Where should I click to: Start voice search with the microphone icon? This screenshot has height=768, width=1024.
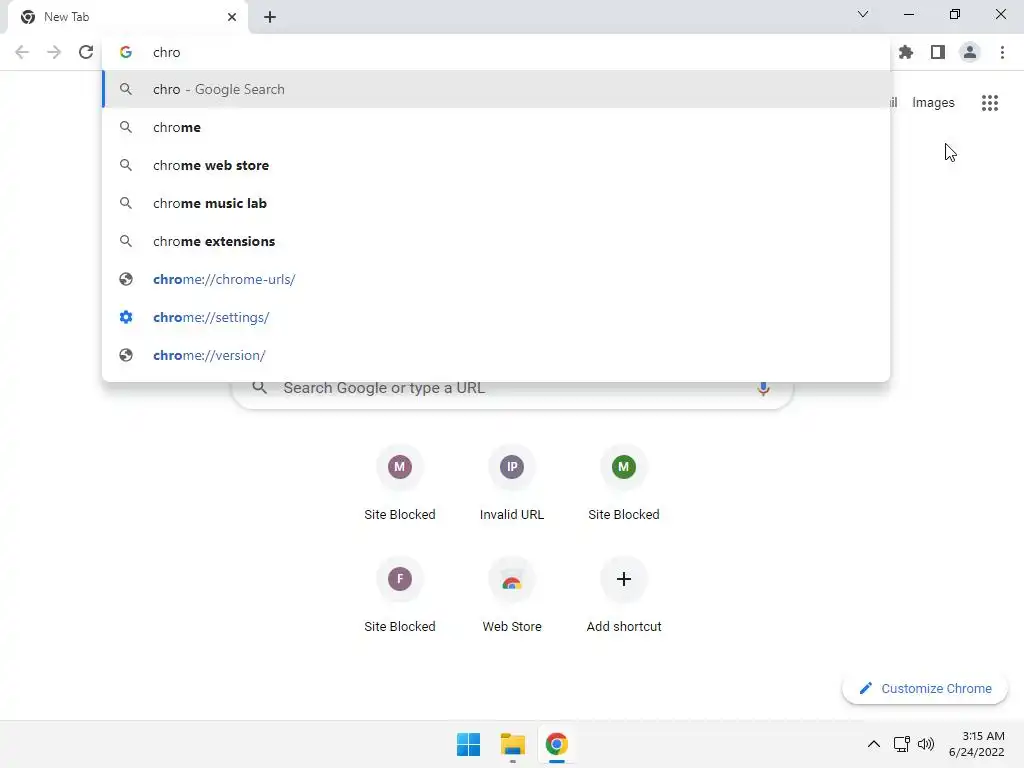point(763,388)
